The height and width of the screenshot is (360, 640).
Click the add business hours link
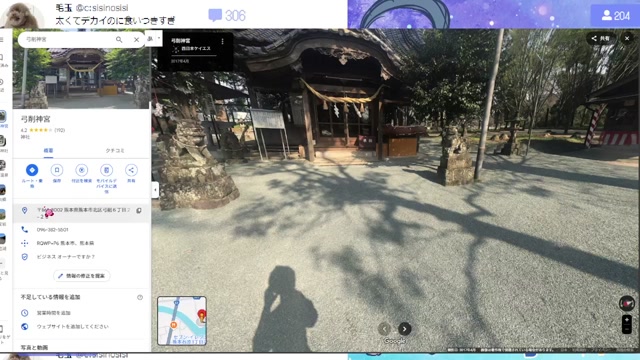pos(53,313)
